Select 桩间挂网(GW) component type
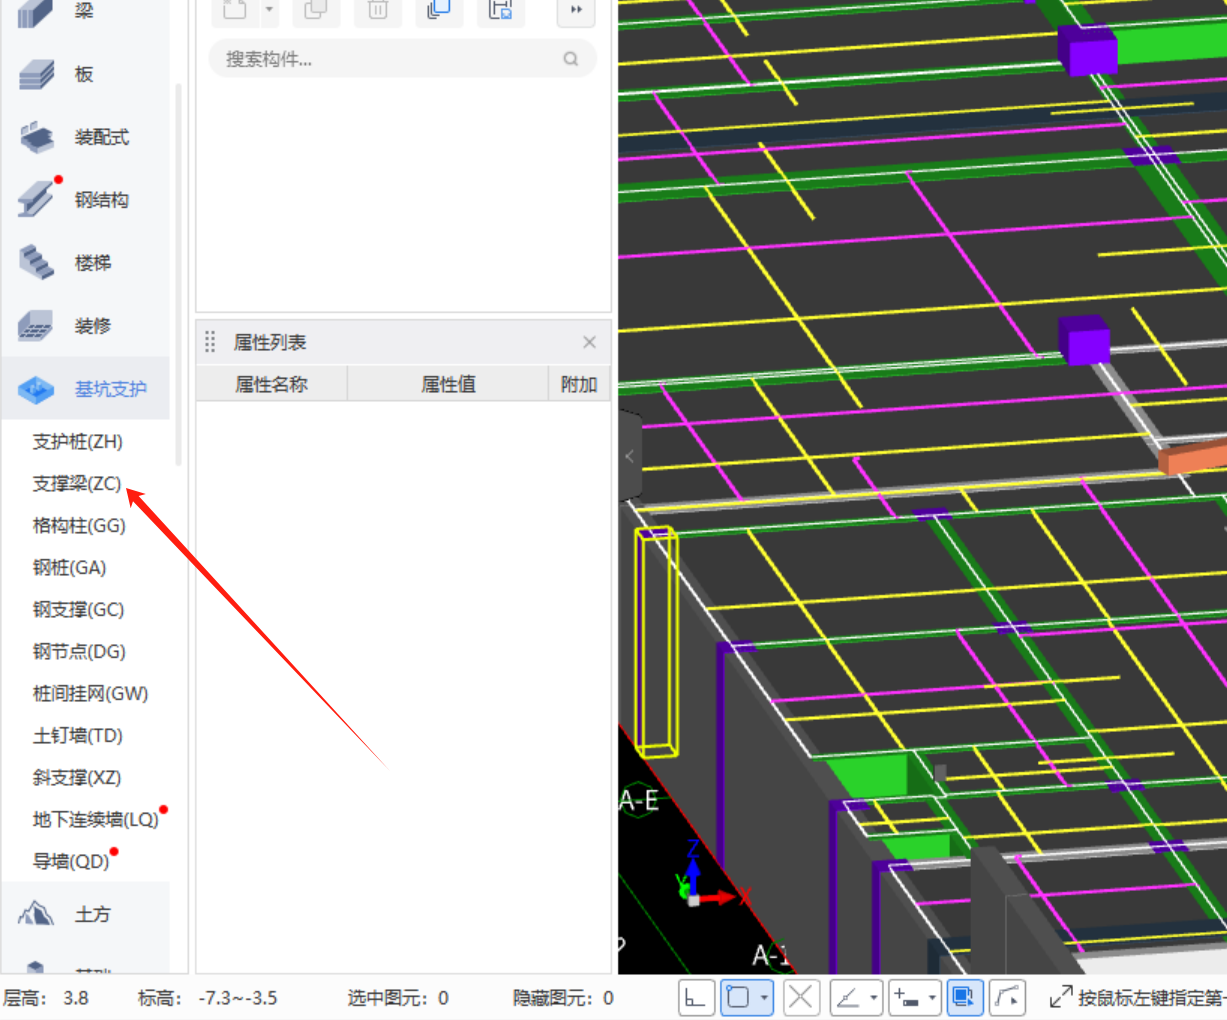Viewport: 1227px width, 1020px height. coord(90,693)
